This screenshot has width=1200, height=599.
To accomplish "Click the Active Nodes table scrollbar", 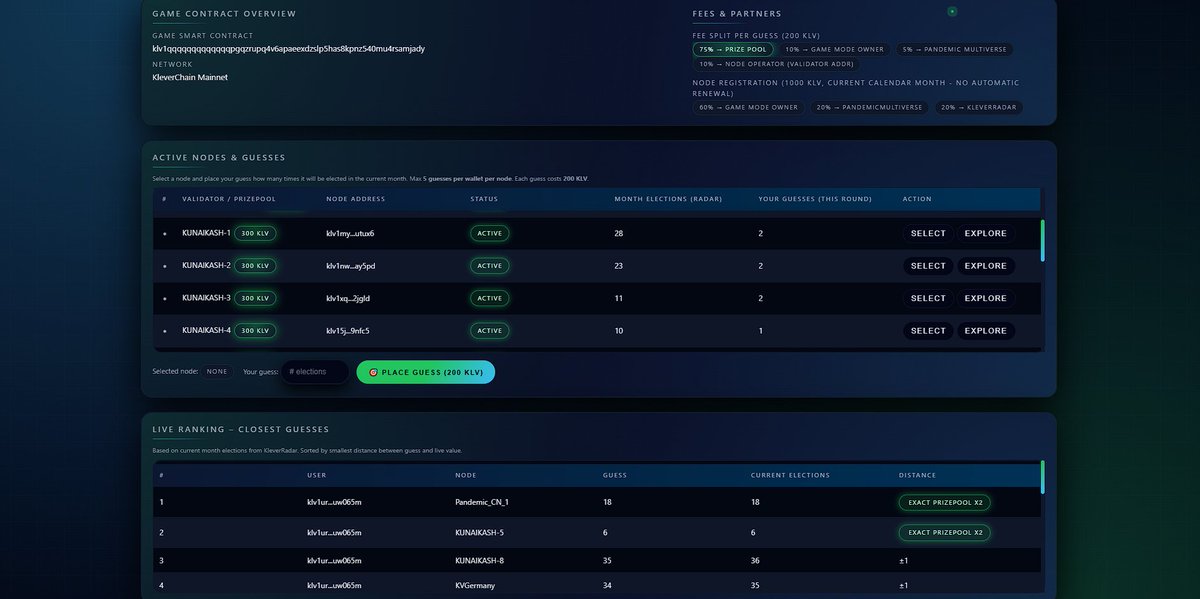I will pyautogui.click(x=1042, y=241).
